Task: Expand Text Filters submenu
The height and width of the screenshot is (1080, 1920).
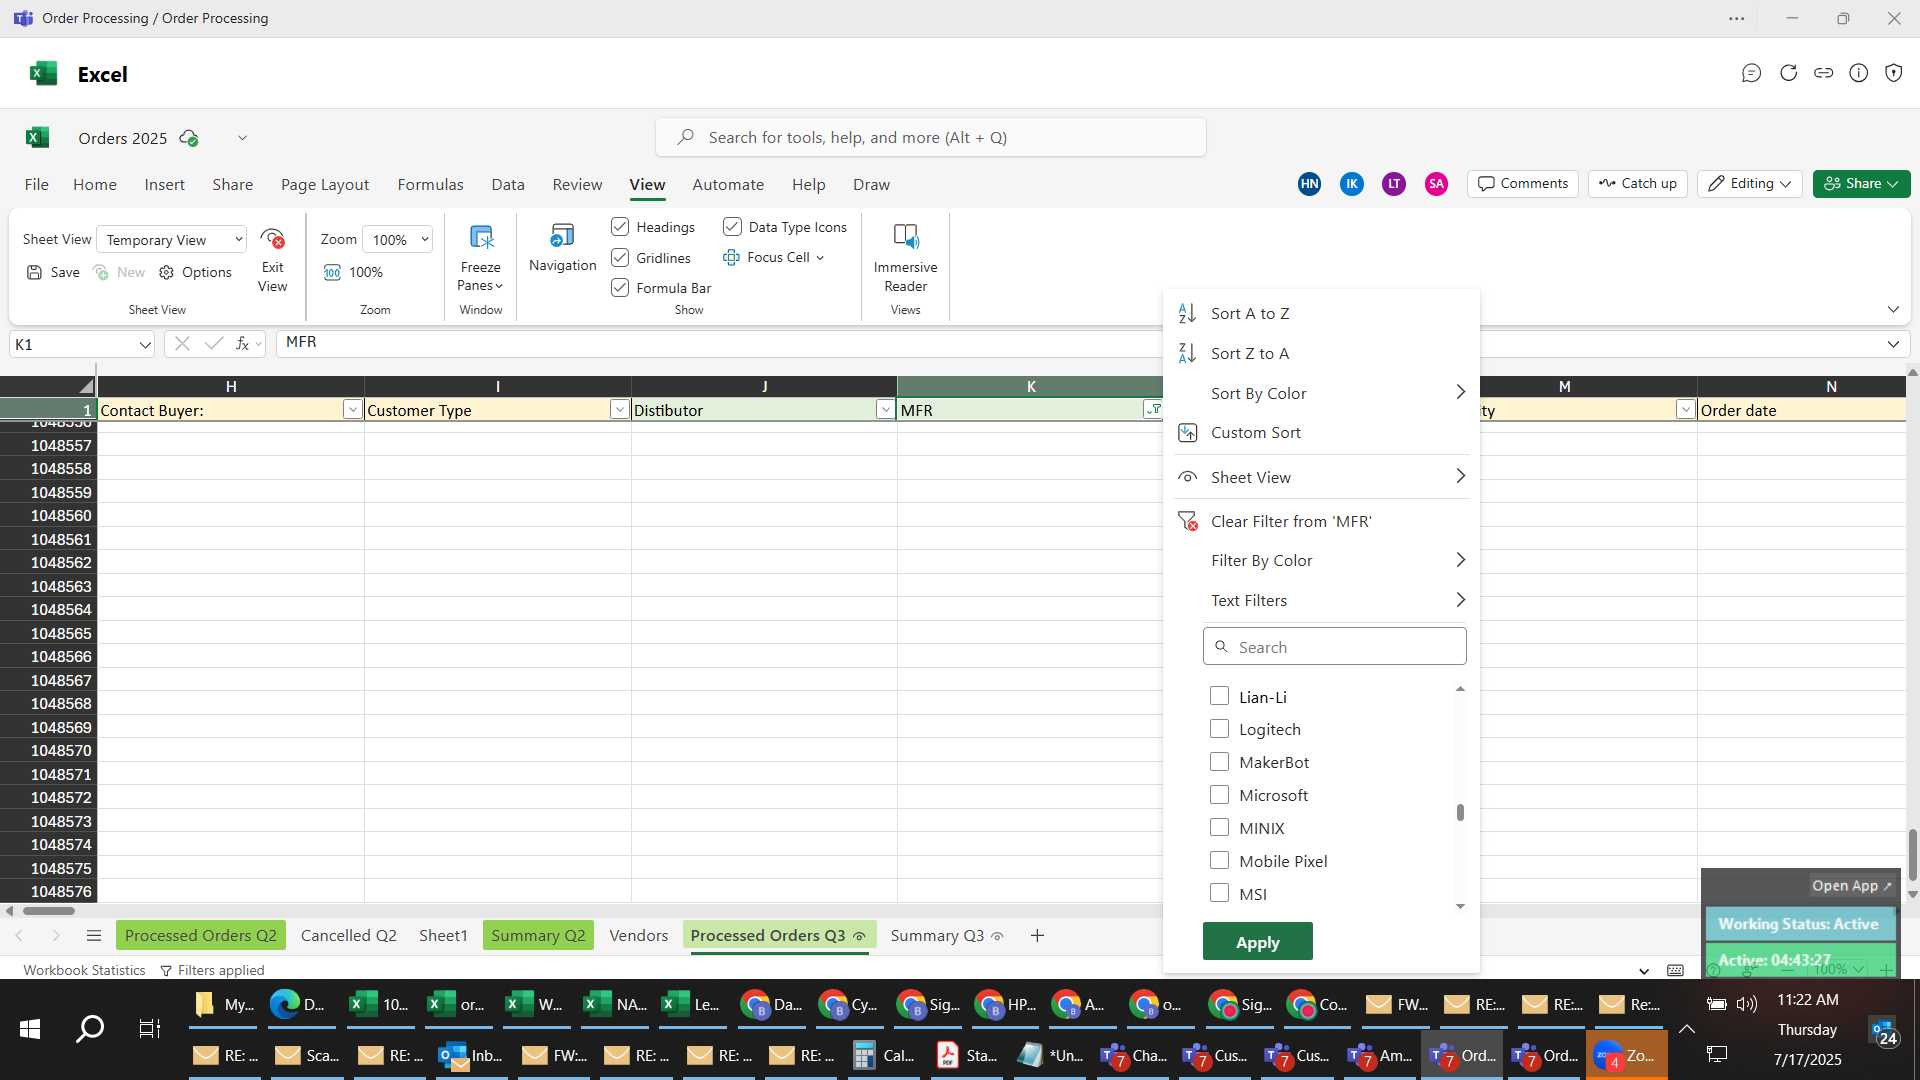Action: tap(1460, 600)
